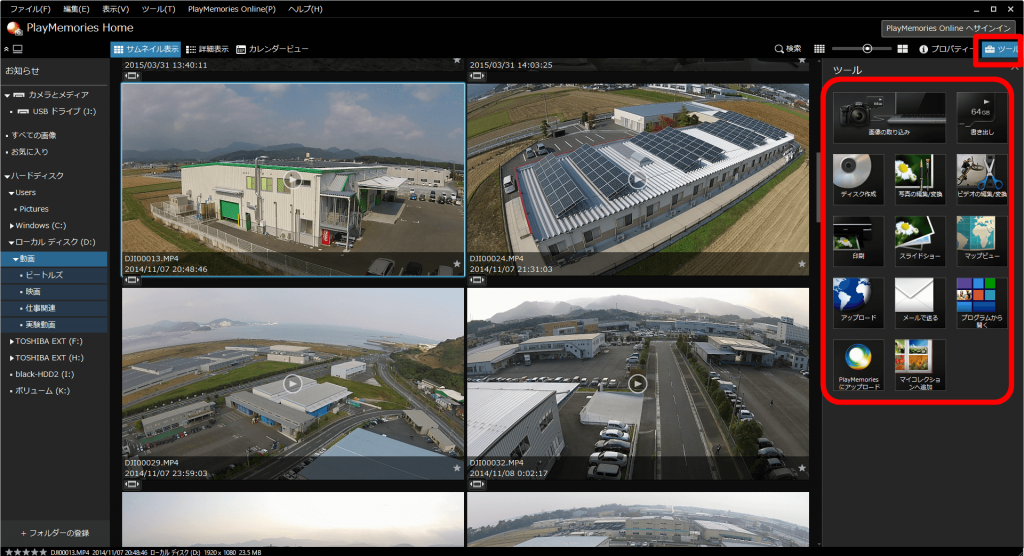Expand the Windows (C:) drive arrow

[12, 226]
